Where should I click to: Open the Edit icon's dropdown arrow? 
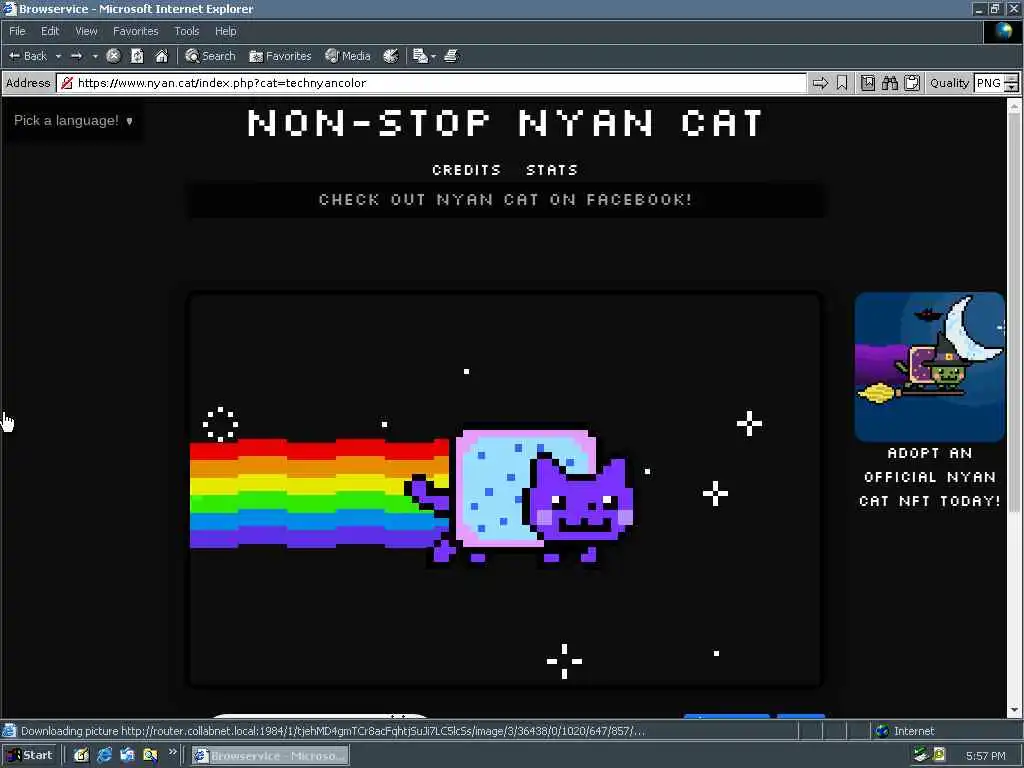pos(434,56)
